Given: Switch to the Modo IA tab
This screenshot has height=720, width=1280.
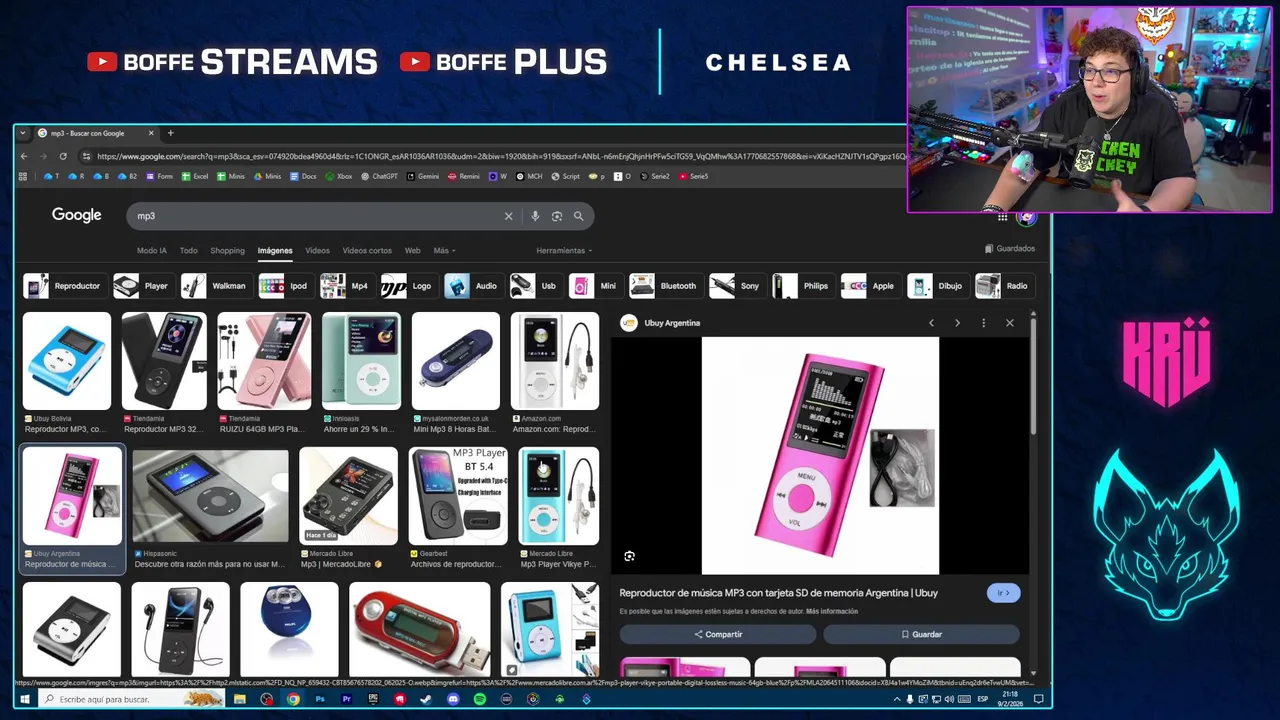Looking at the screenshot, I should pyautogui.click(x=152, y=251).
